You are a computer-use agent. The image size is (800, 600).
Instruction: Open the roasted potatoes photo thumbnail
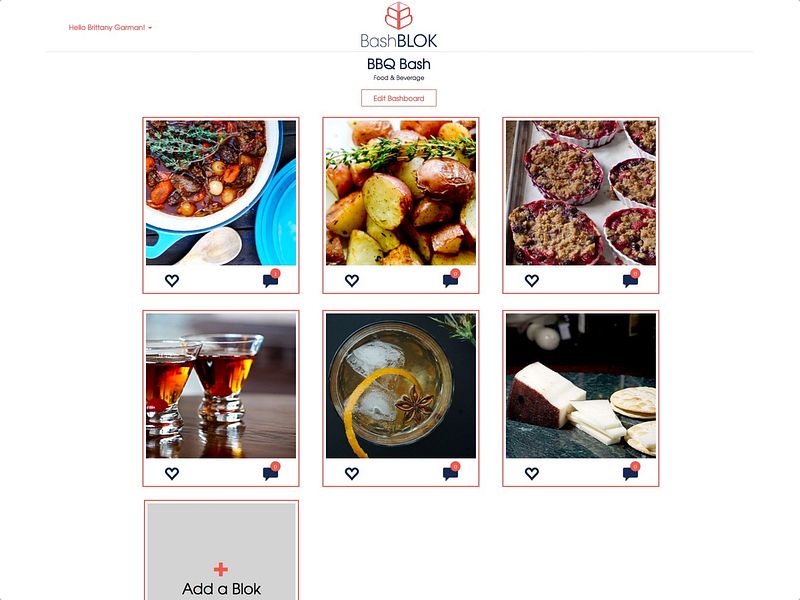[401, 193]
